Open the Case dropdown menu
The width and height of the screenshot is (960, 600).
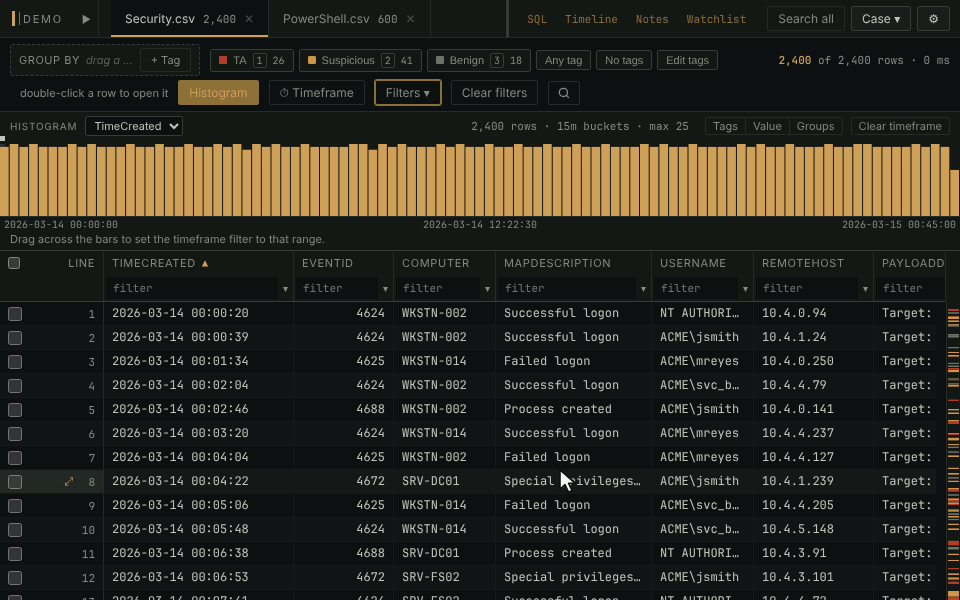880,19
